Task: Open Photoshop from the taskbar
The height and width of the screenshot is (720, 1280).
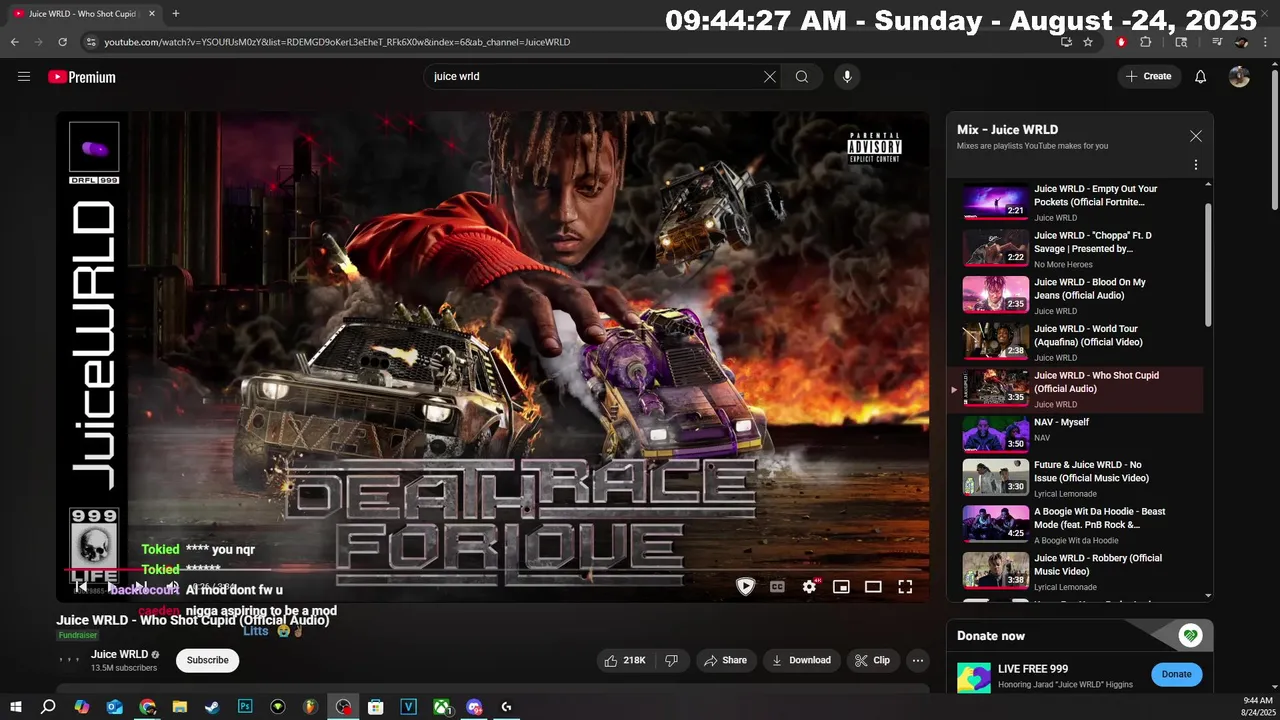Action: [x=245, y=707]
